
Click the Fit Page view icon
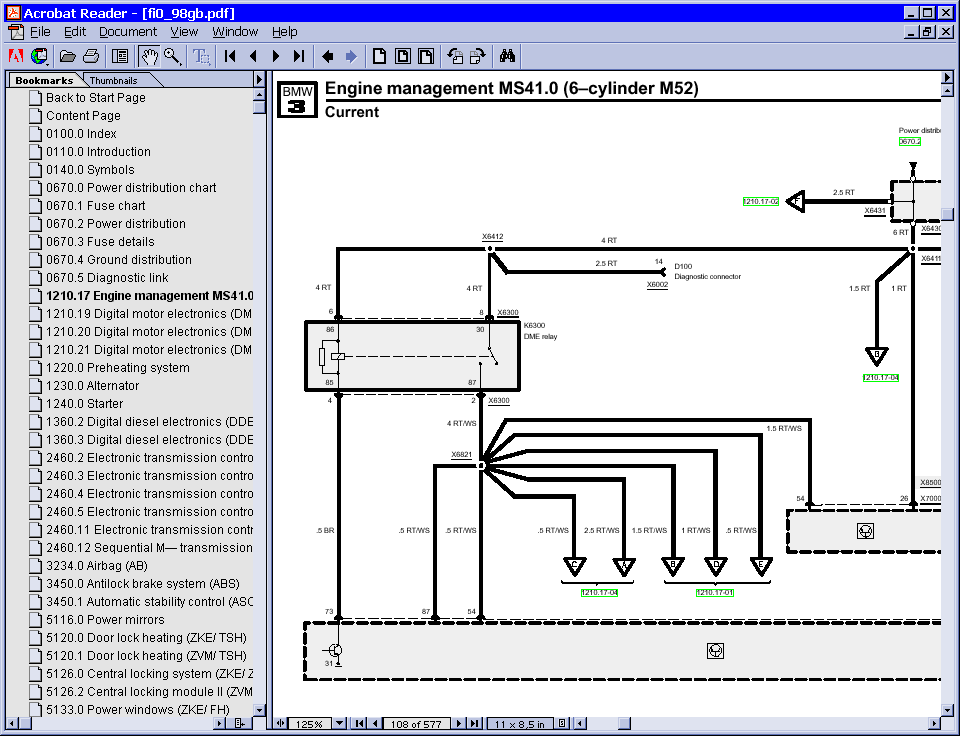401,56
